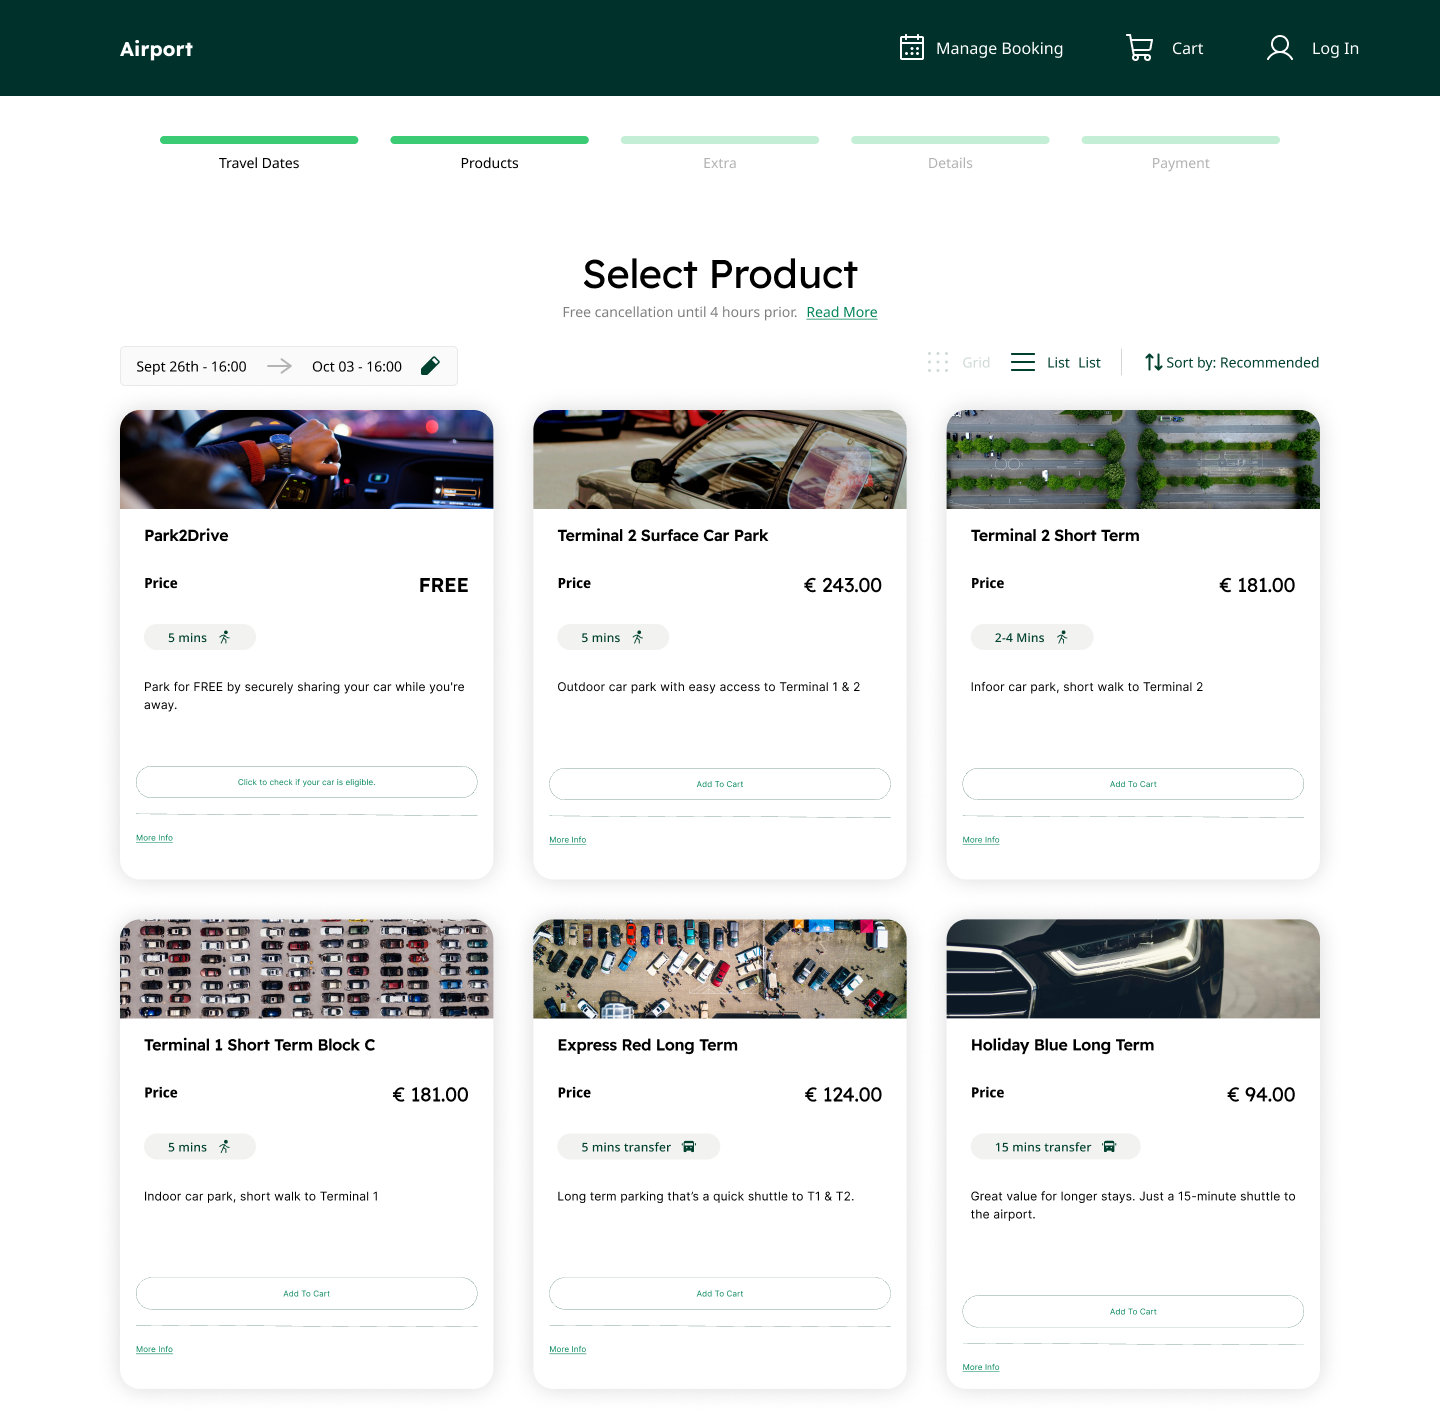Click walking icon on Terminal 2 Short Term
The height and width of the screenshot is (1413, 1440).
pos(1062,637)
